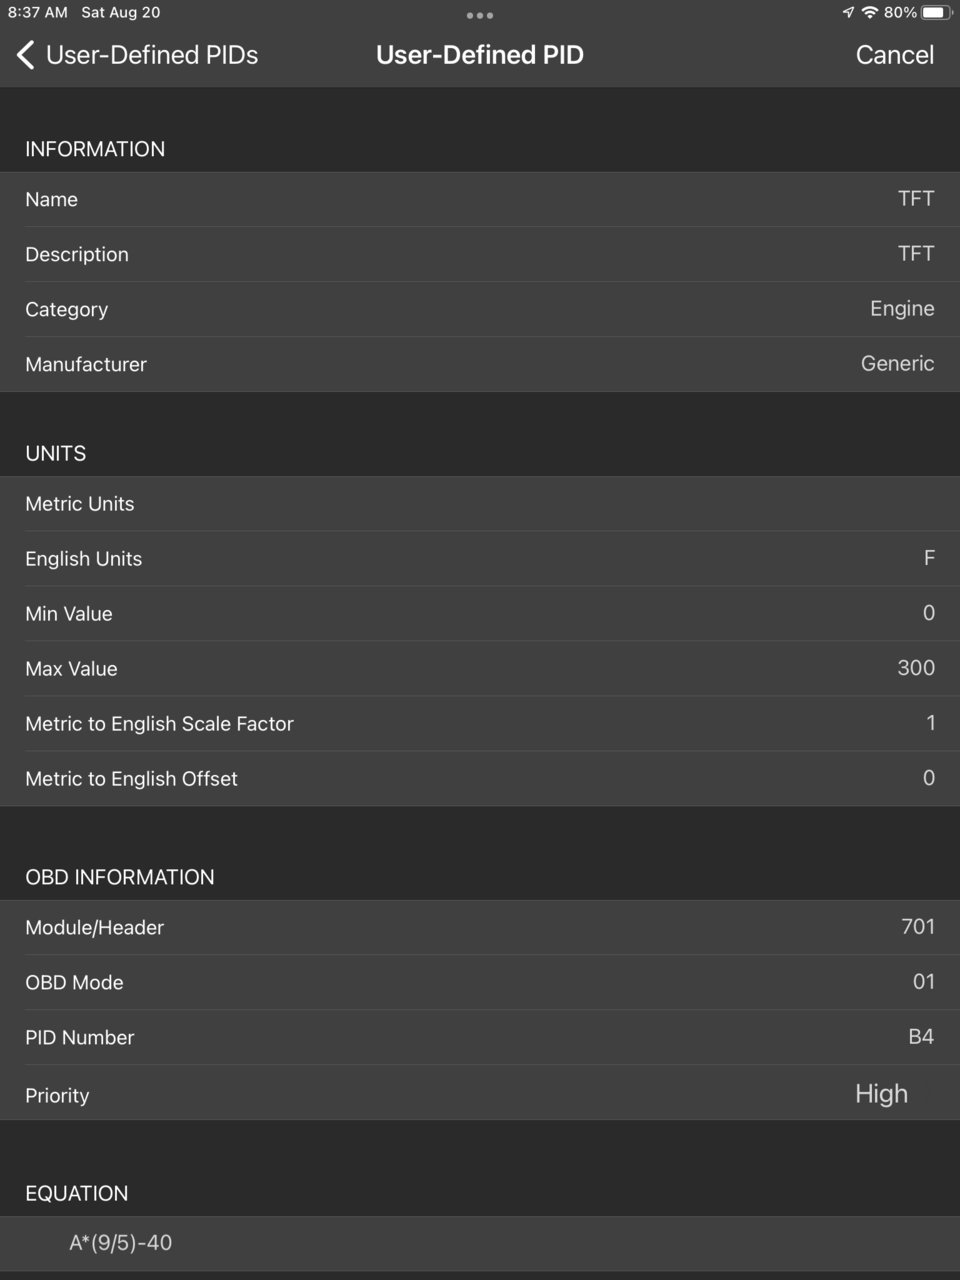Tap the three-dot multitasking icon
Viewport: 960px width, 1280px height.
[x=480, y=15]
